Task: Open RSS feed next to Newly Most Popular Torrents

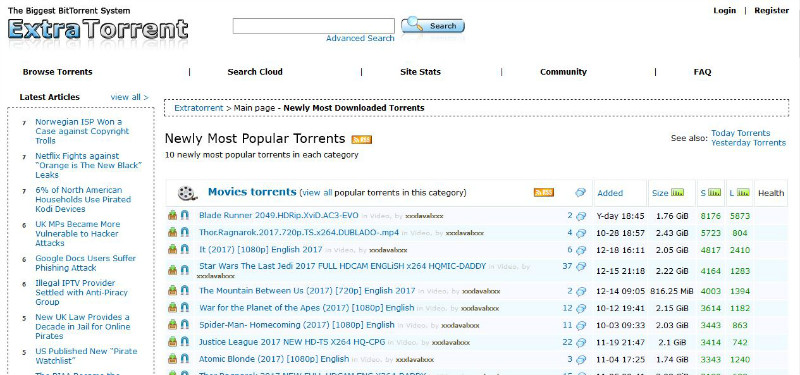Action: tap(362, 139)
